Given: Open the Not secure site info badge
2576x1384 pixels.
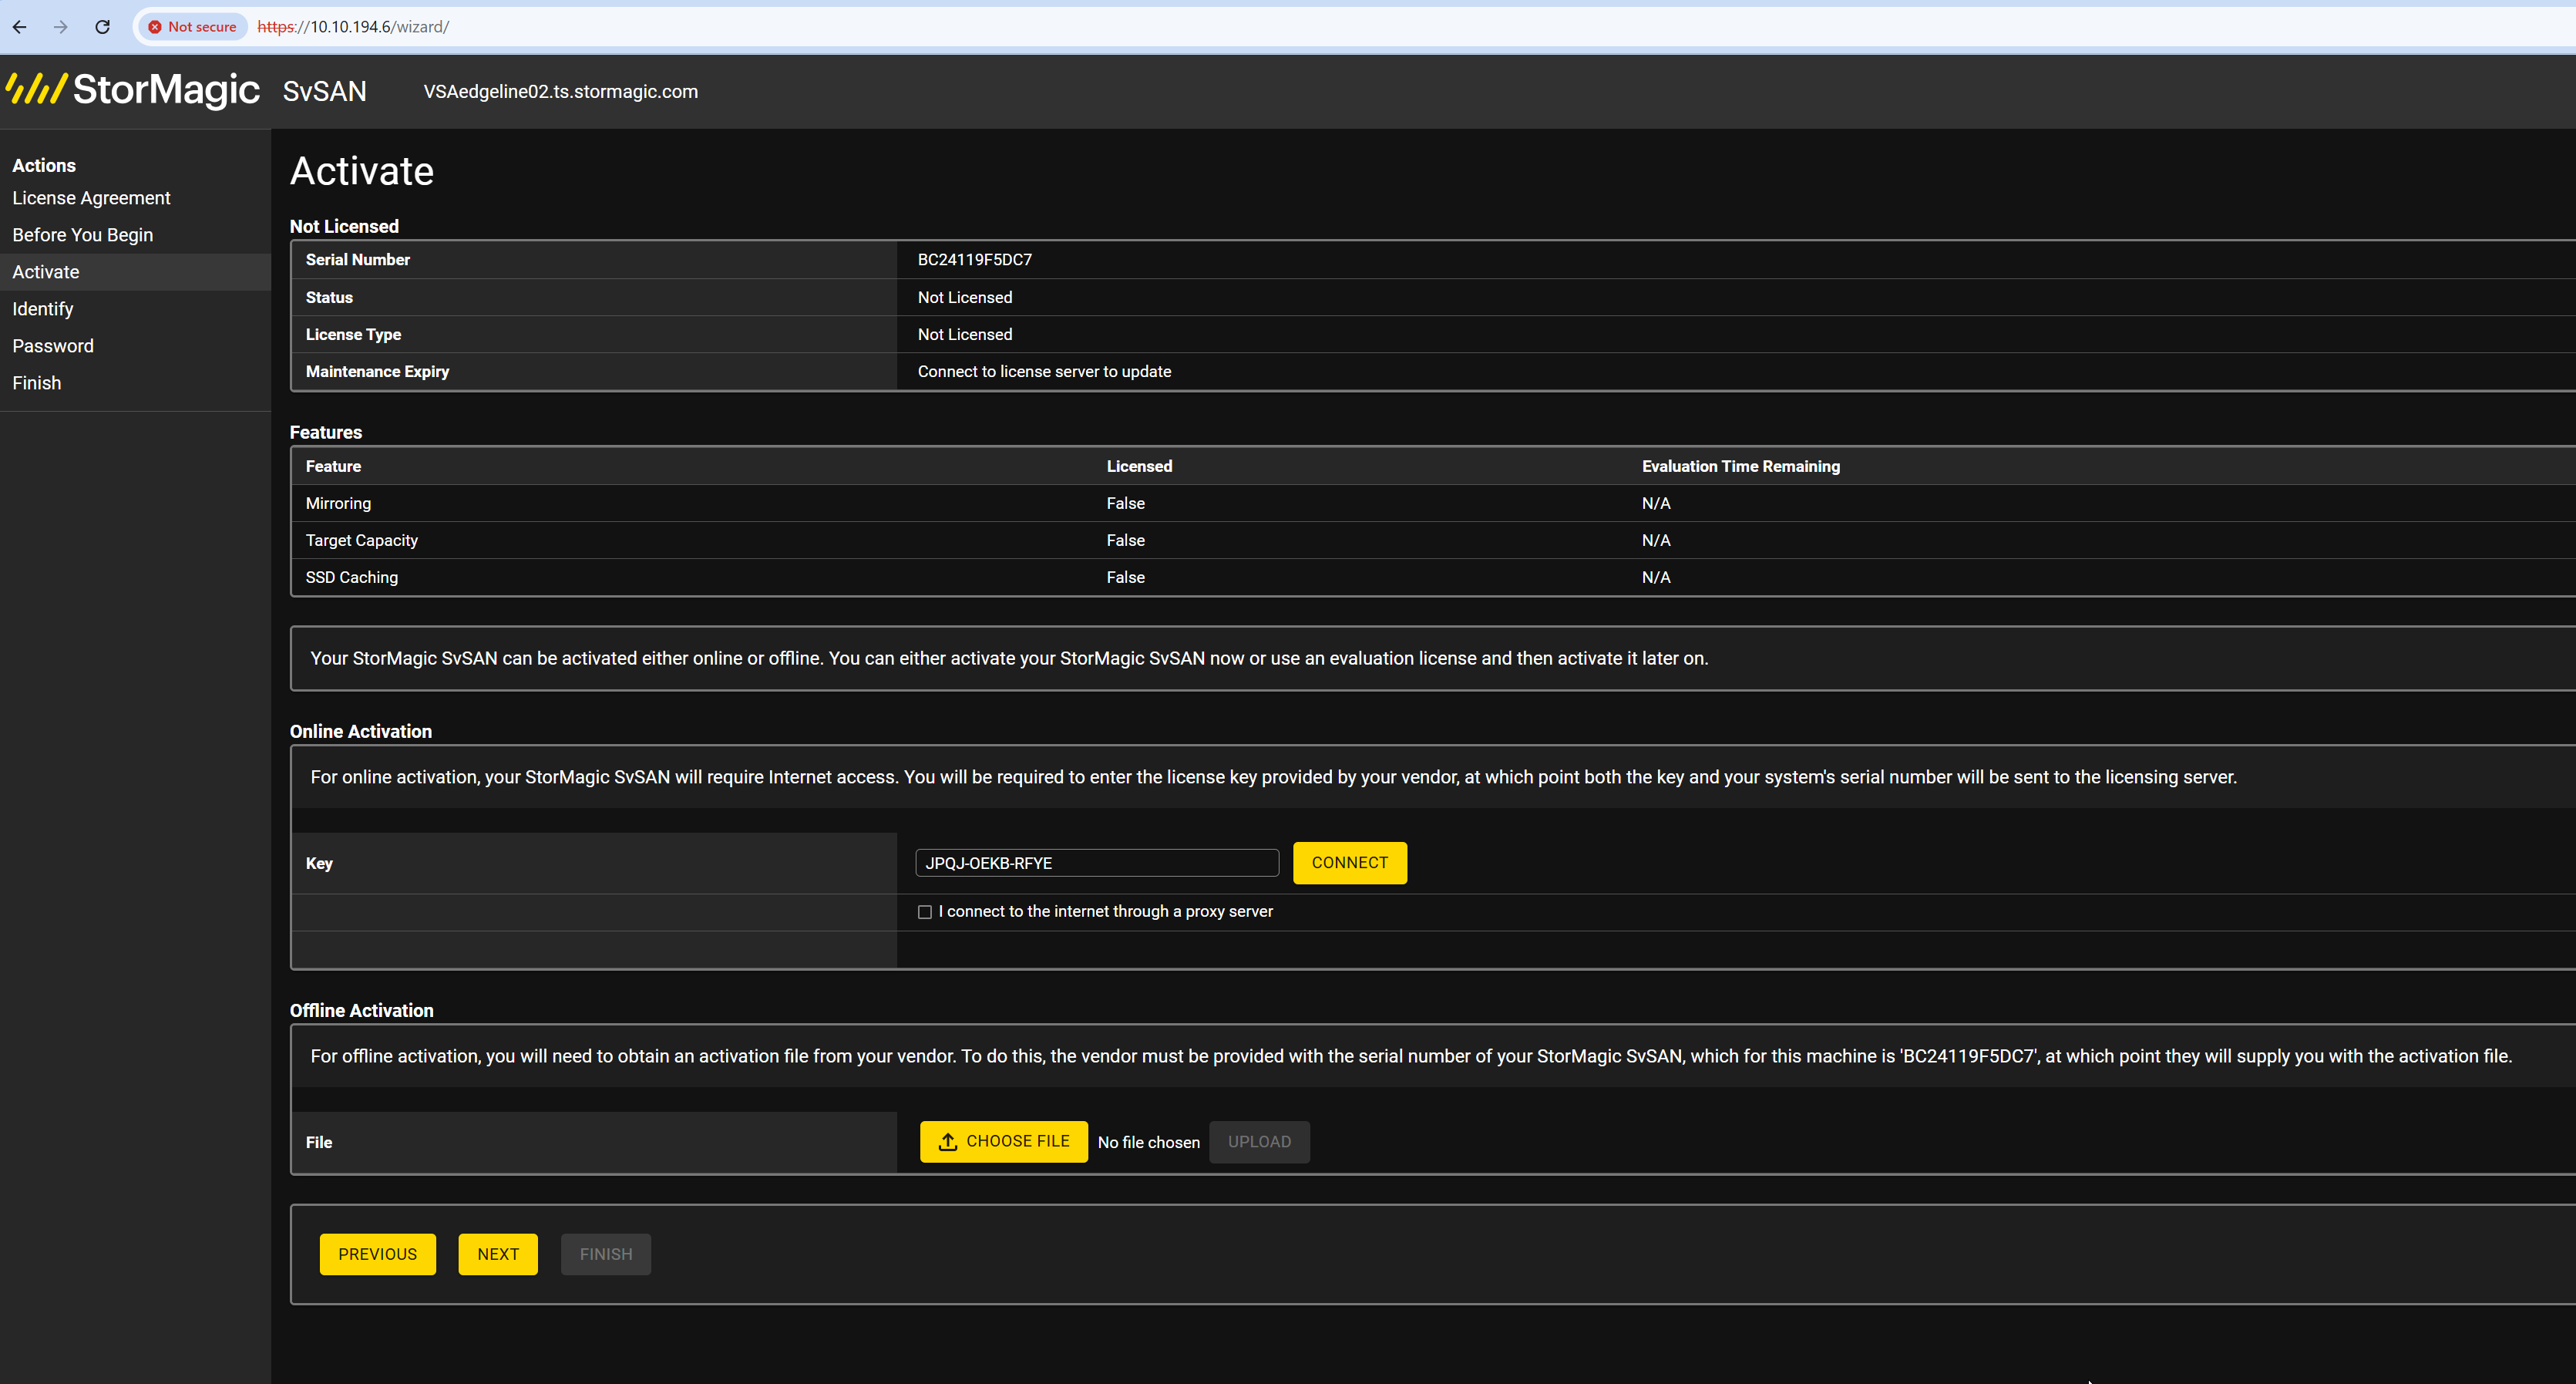Looking at the screenshot, I should point(193,27).
